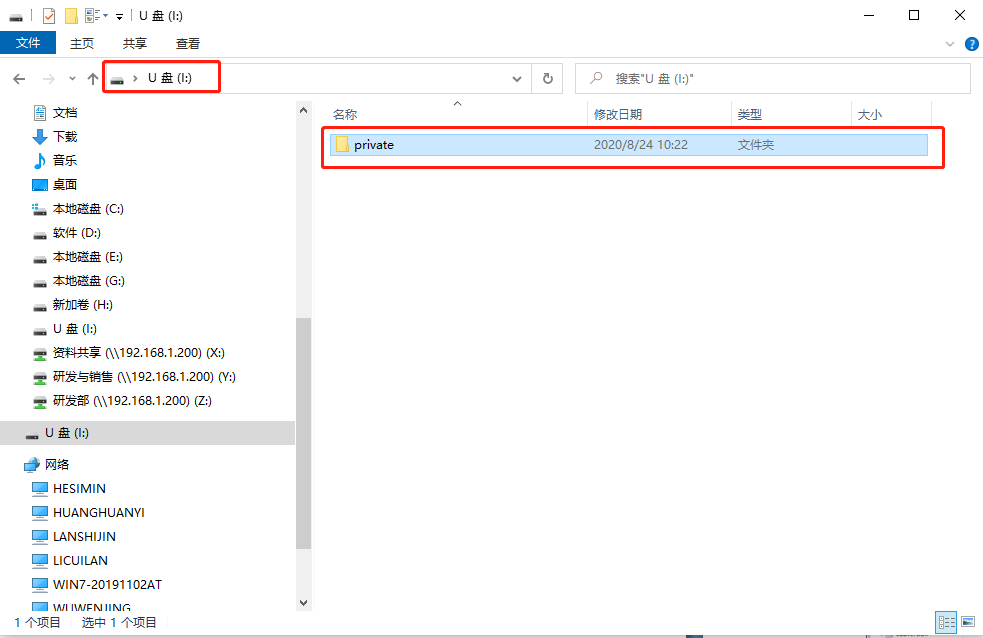
Task: Open the private folder
Action: [375, 144]
